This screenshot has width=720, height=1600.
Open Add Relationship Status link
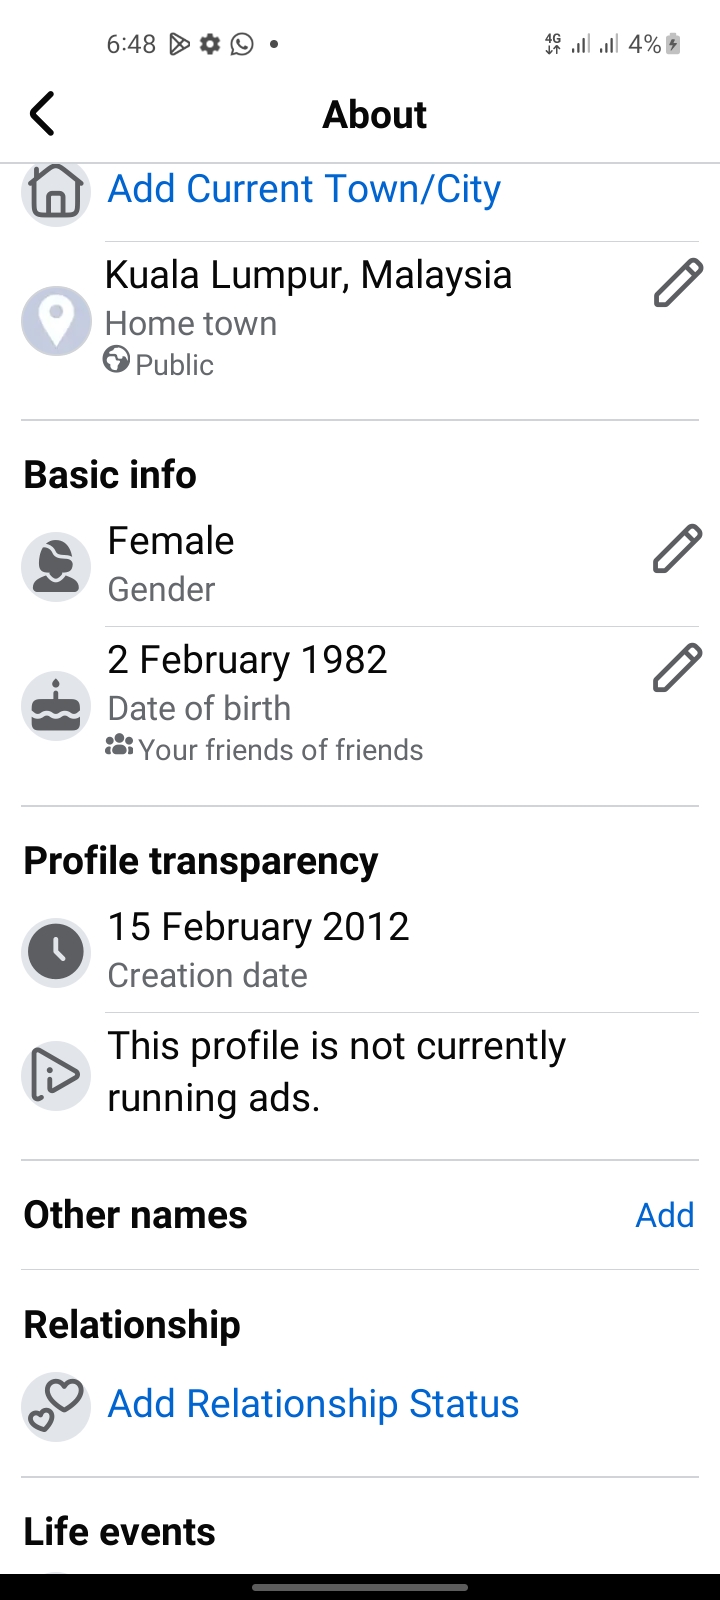tap(313, 1404)
